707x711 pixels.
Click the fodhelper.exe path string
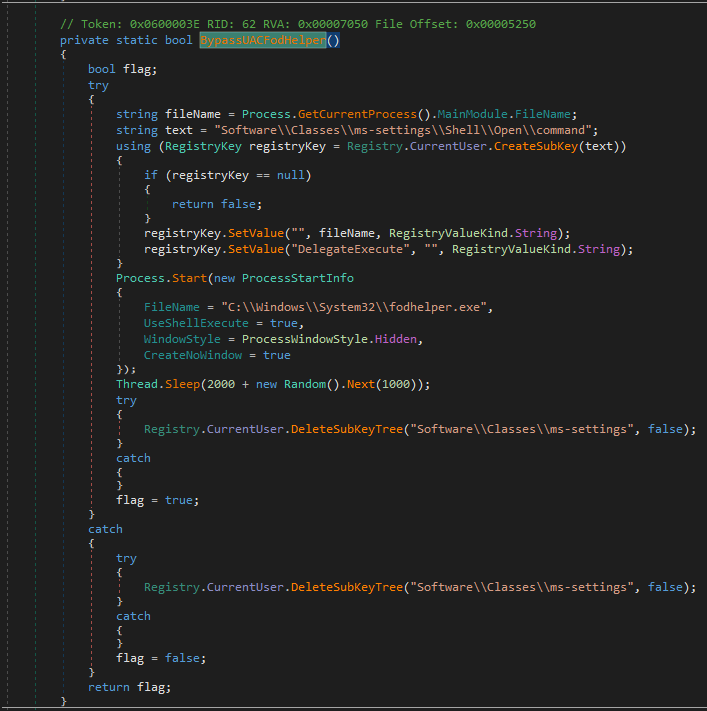tap(354, 307)
